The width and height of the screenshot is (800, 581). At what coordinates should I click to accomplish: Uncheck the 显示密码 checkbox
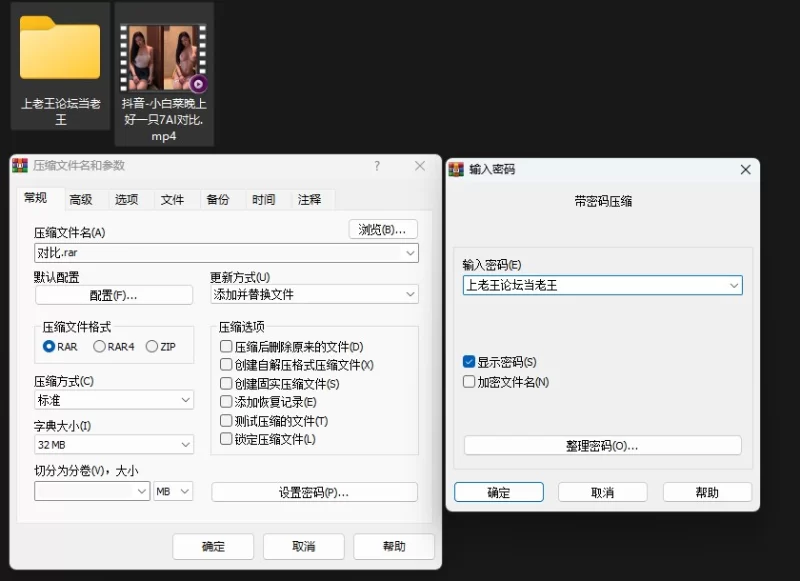pos(469,362)
